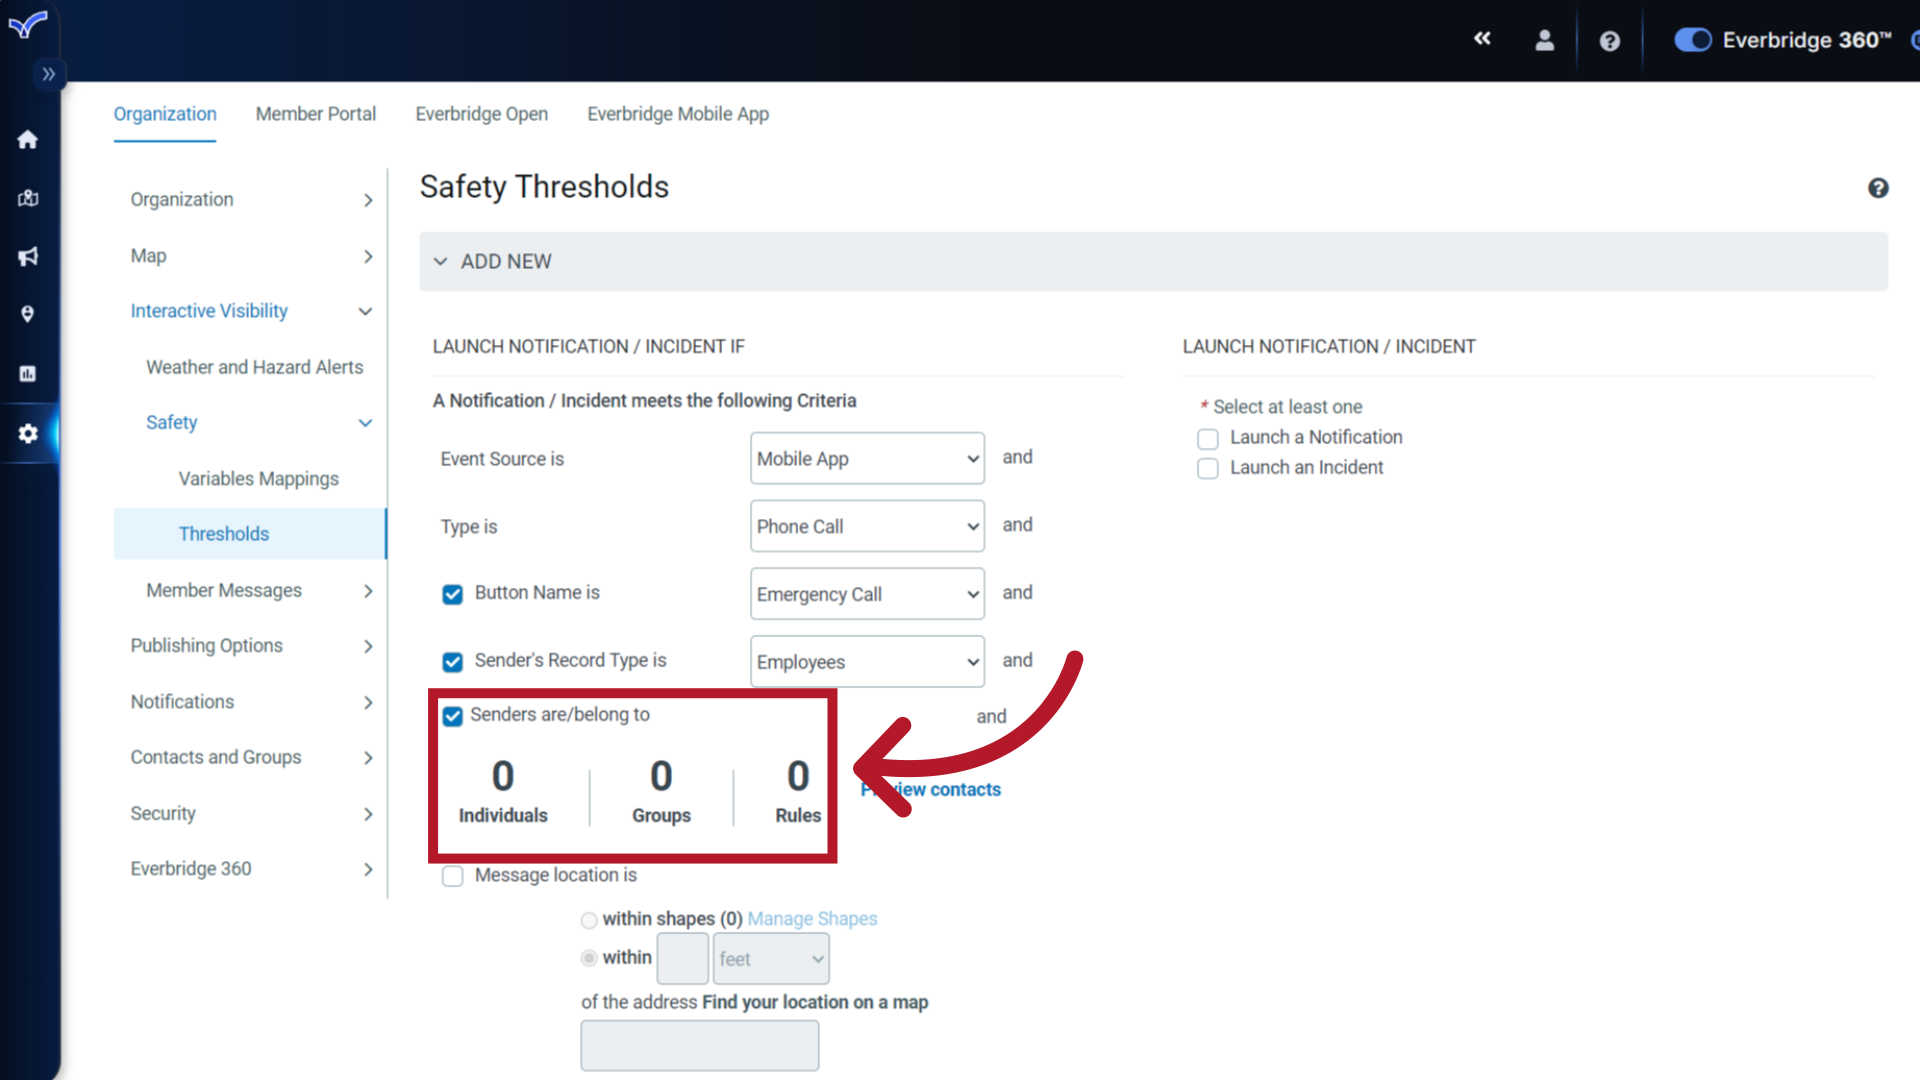
Task: Click the collapse double-arrow in top bar
Action: (1482, 39)
